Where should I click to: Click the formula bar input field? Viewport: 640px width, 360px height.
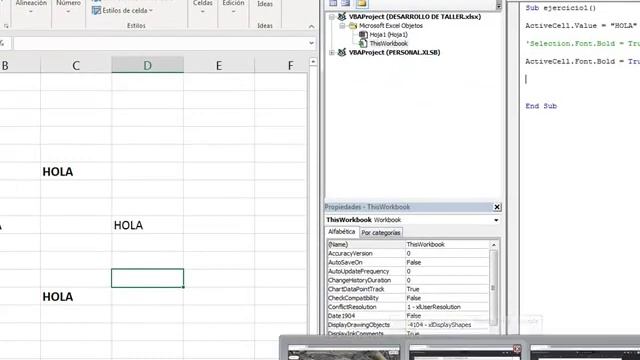(161, 43)
